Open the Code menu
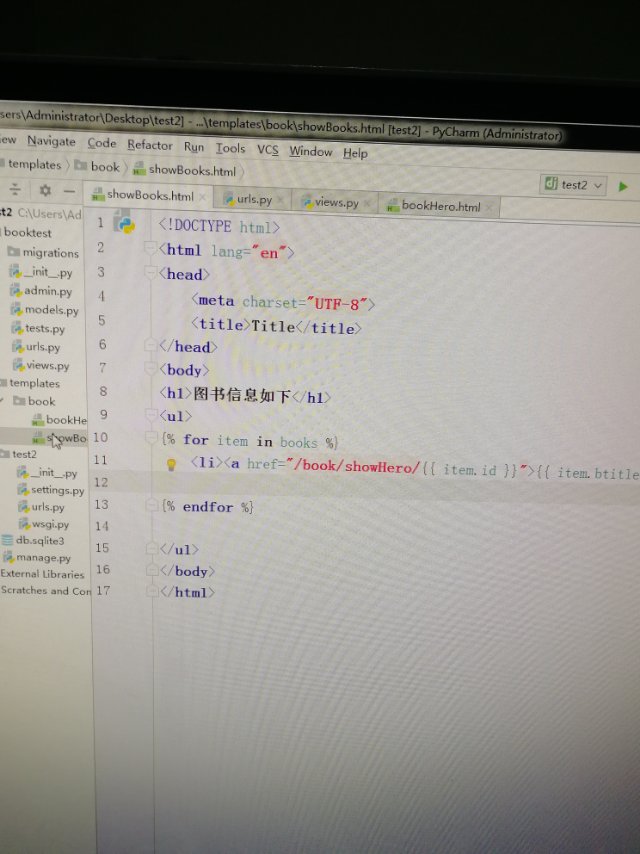 point(102,143)
